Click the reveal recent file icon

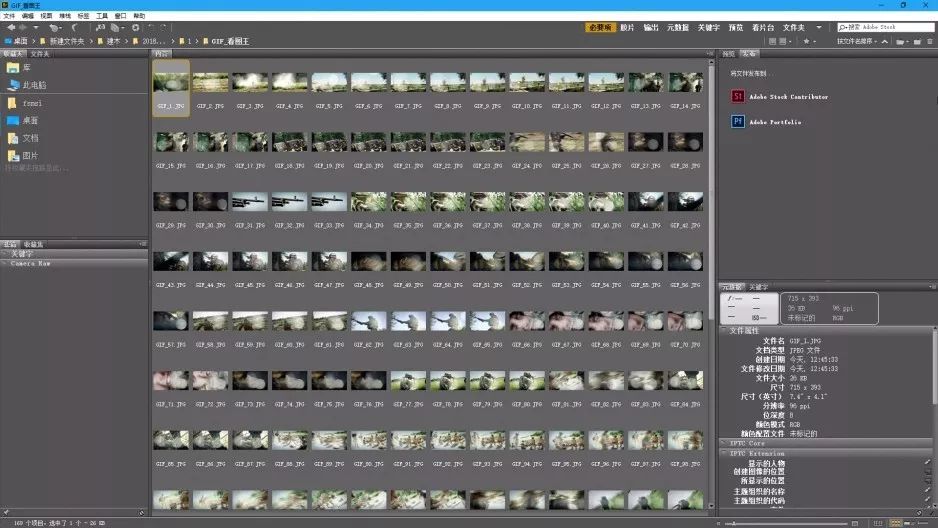coord(54,28)
